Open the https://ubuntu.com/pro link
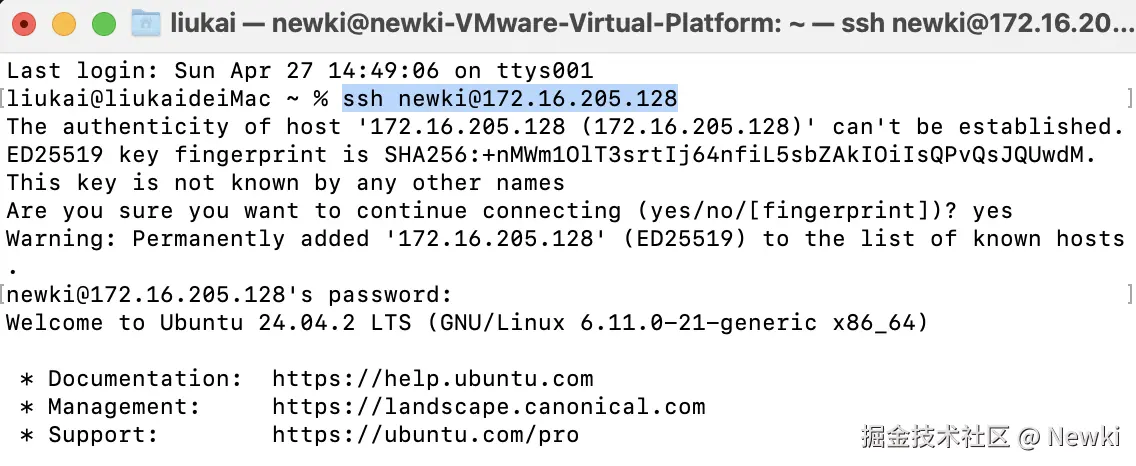This screenshot has width=1136, height=466. click(x=425, y=435)
